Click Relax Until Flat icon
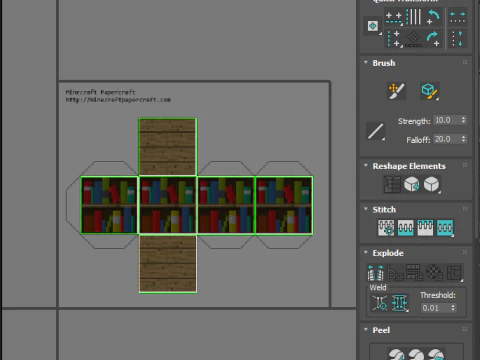The height and width of the screenshot is (360, 480). [412, 184]
